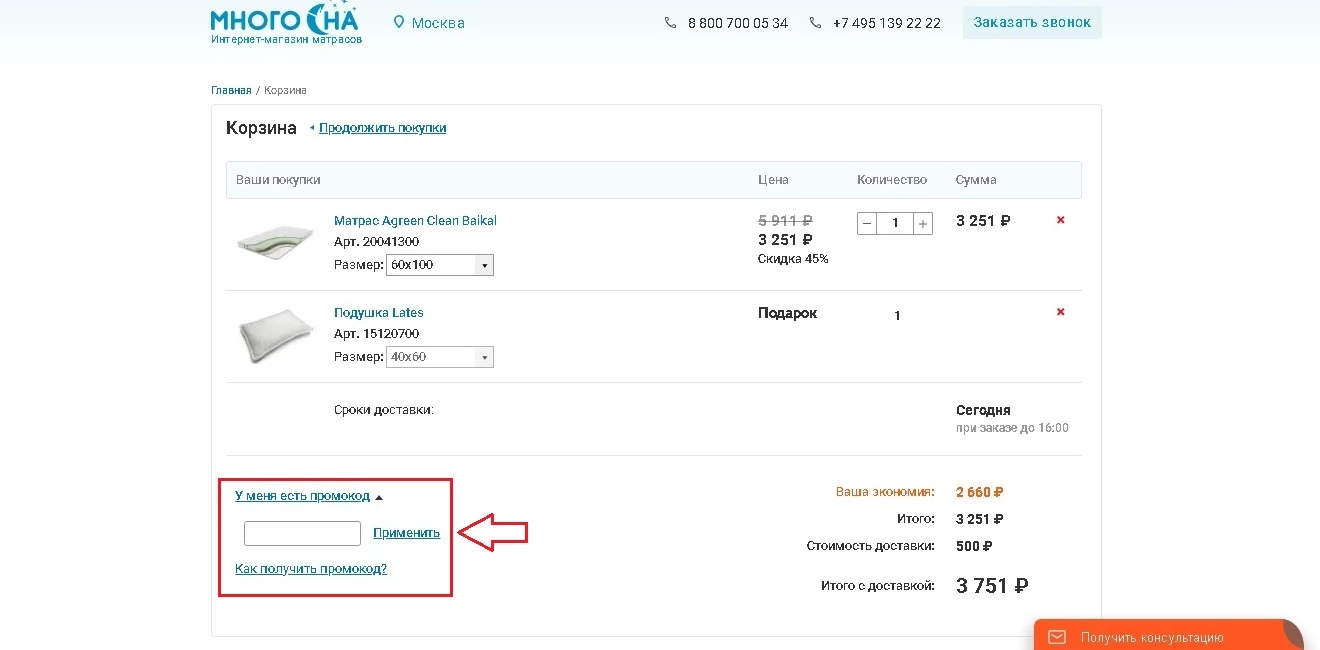
Task: Click 'Подарок' gift label
Action: tap(787, 313)
